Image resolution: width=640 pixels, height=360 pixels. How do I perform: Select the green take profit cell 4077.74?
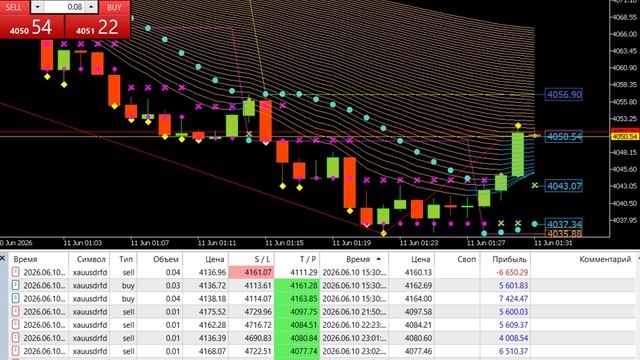(x=297, y=351)
